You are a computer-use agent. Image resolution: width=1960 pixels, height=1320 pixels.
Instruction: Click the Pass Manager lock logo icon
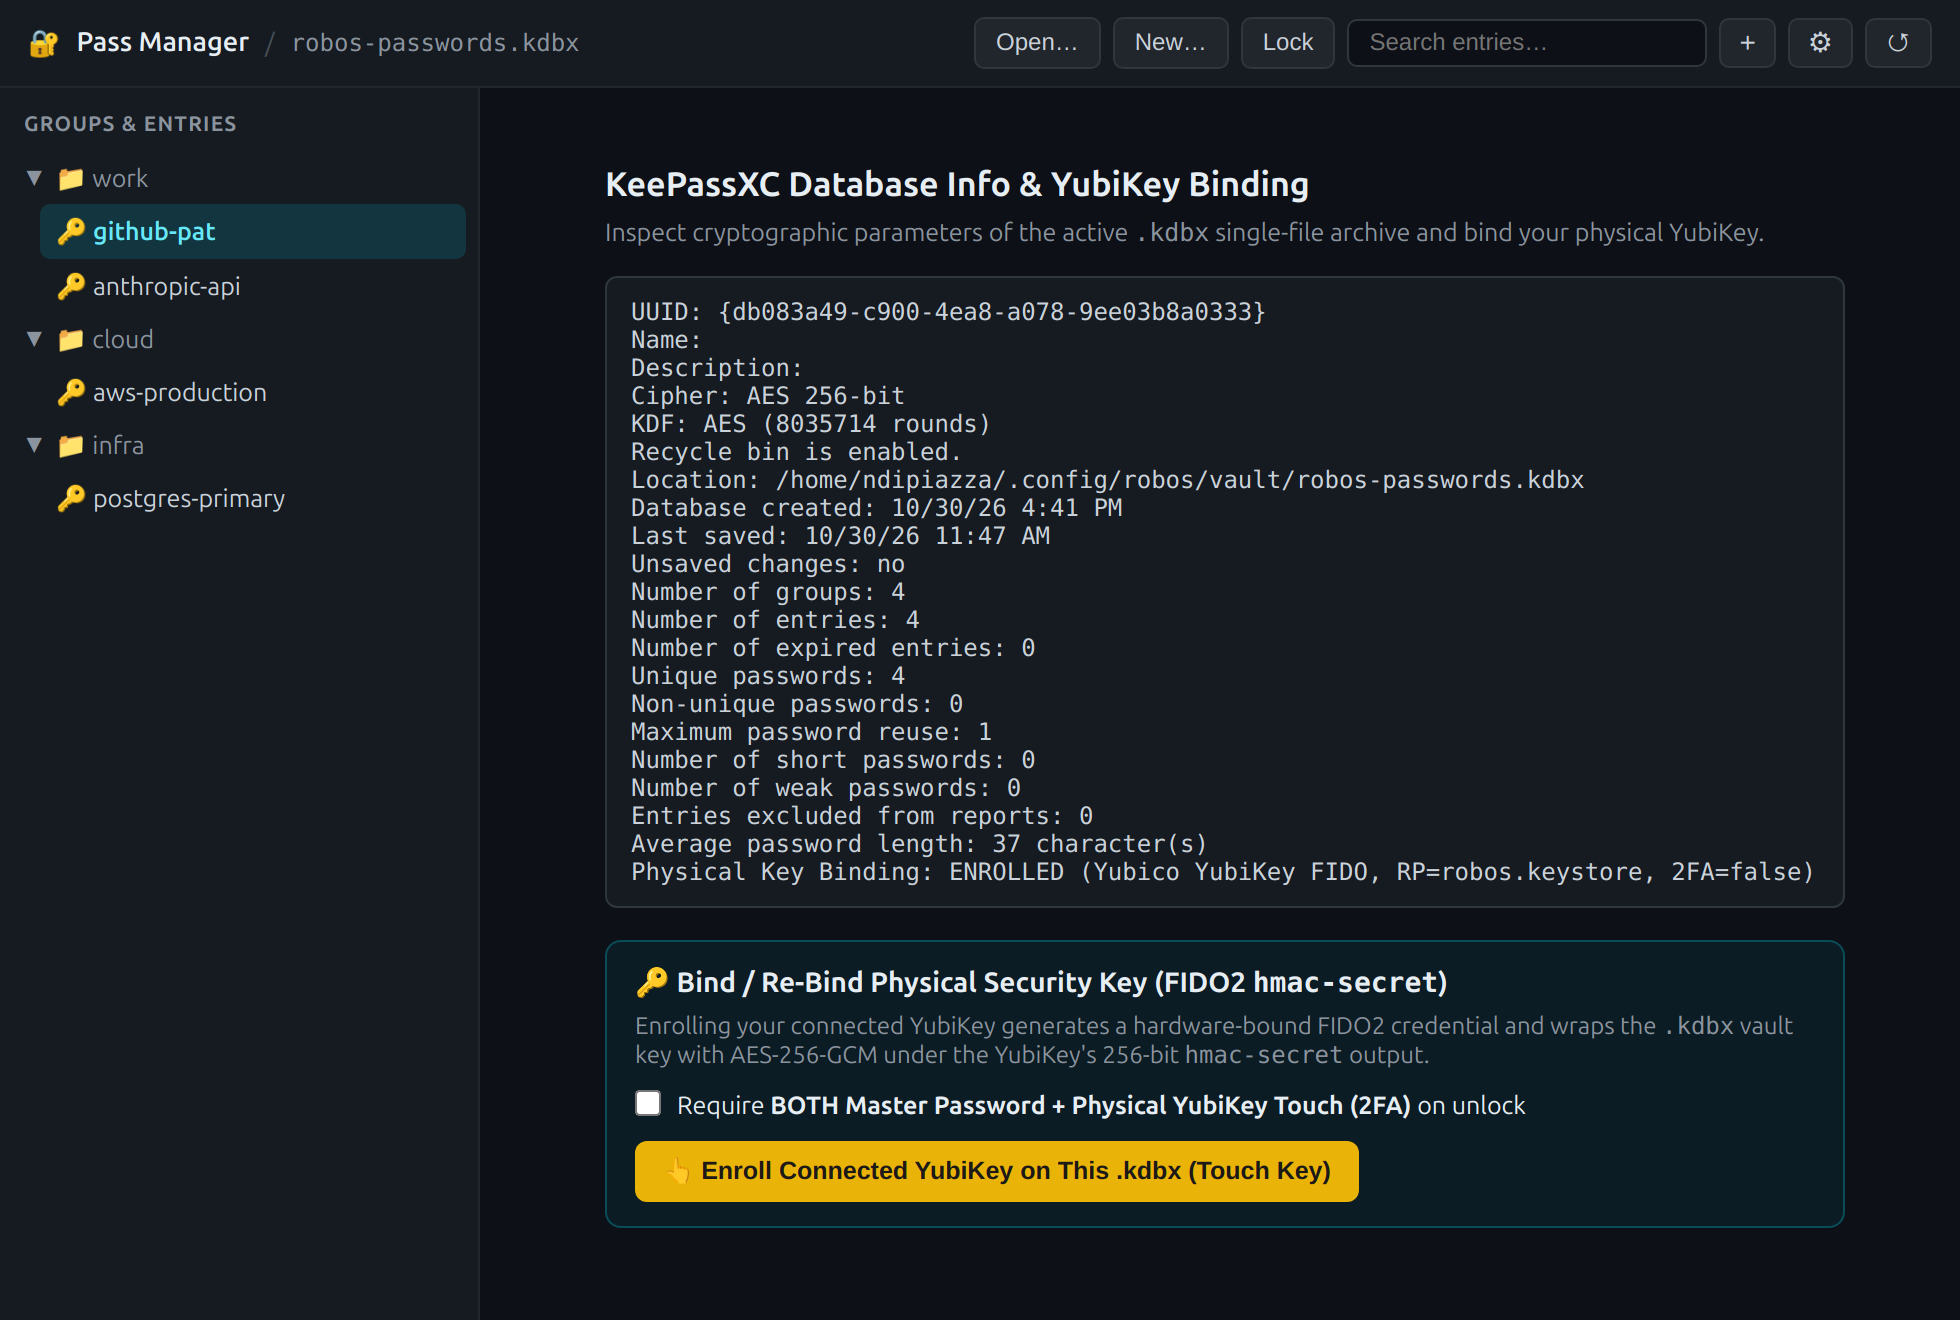pyautogui.click(x=43, y=43)
